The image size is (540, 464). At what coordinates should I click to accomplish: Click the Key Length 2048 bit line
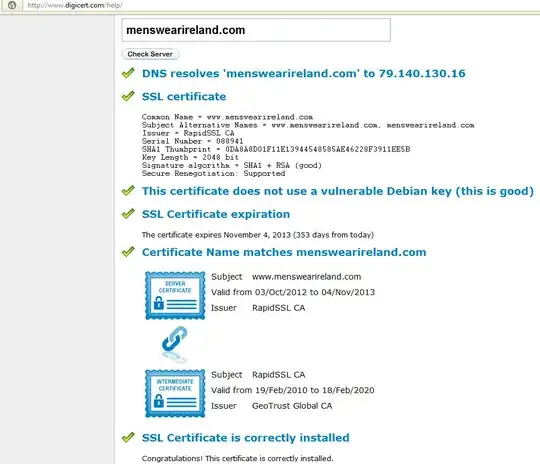(190, 157)
